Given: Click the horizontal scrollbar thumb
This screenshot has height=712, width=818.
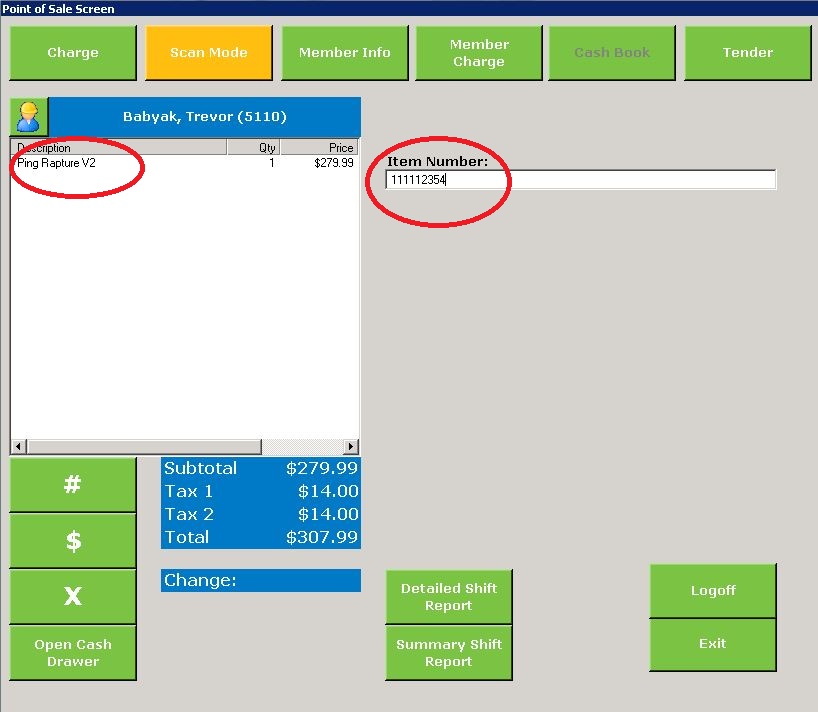Looking at the screenshot, I should click(x=145, y=446).
